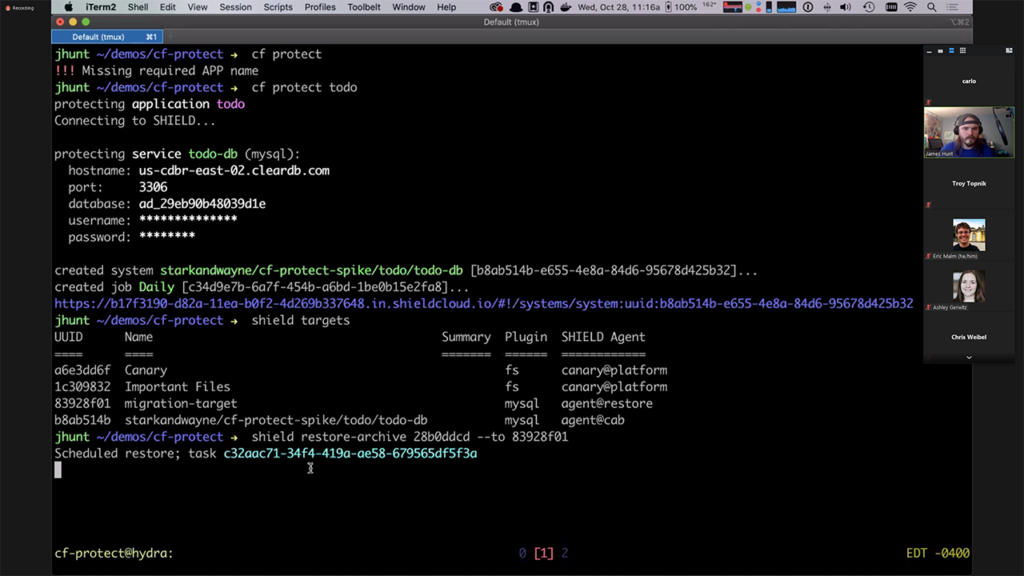Select Ashley Gerwitz's participant thumbnail
The width and height of the screenshot is (1024, 576).
pos(969,286)
